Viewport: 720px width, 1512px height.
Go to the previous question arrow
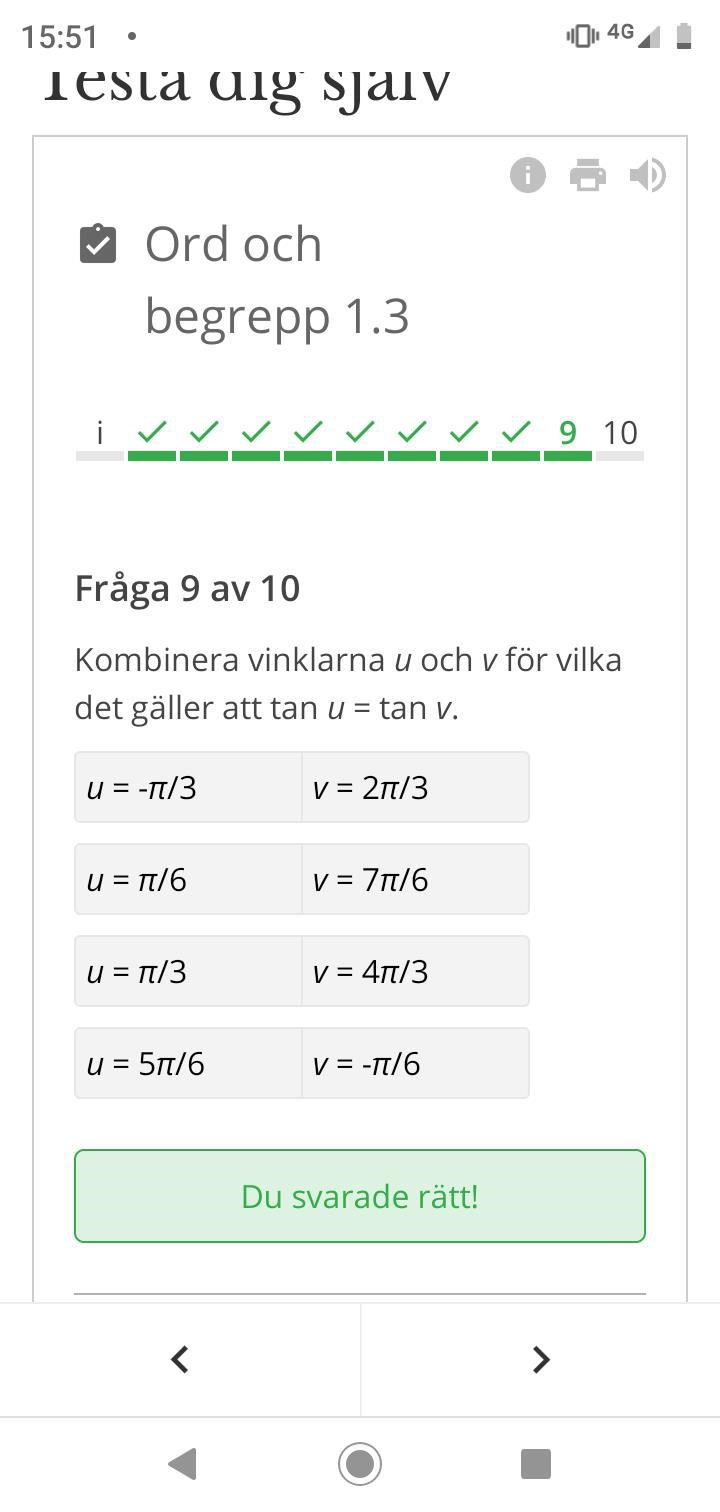click(x=180, y=1360)
